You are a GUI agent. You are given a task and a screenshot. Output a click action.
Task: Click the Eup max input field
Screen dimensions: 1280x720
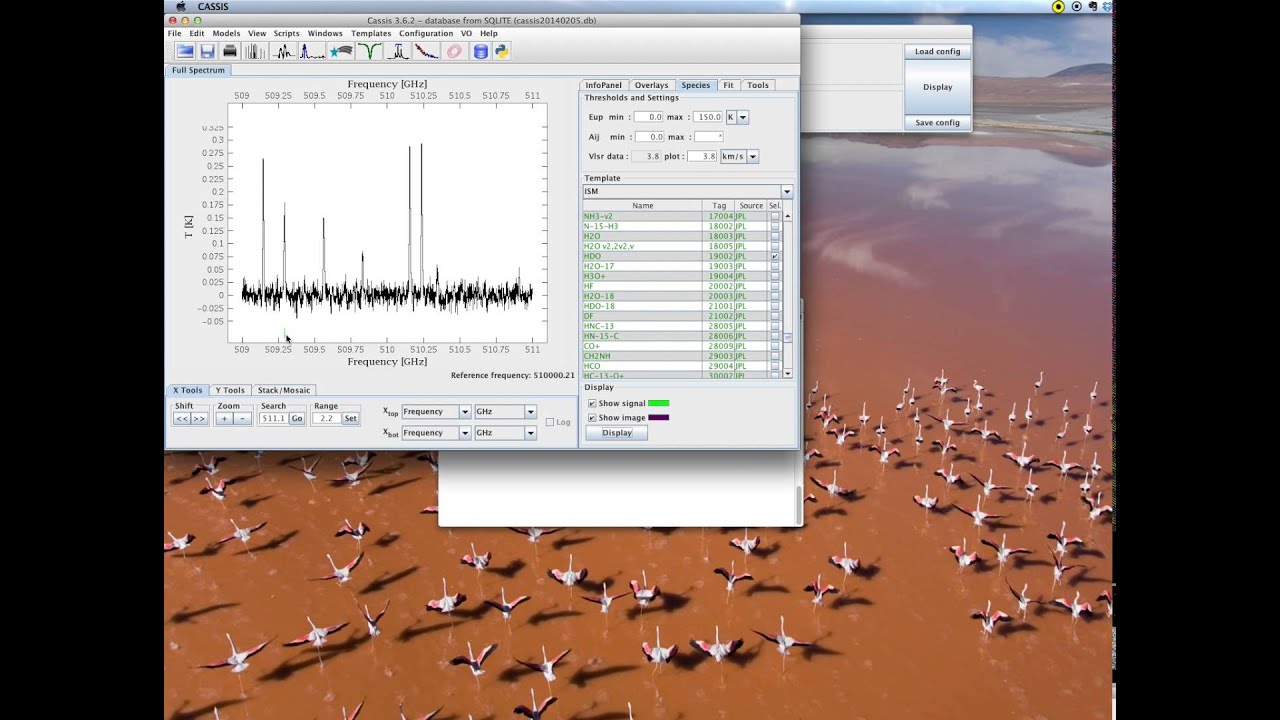point(708,117)
